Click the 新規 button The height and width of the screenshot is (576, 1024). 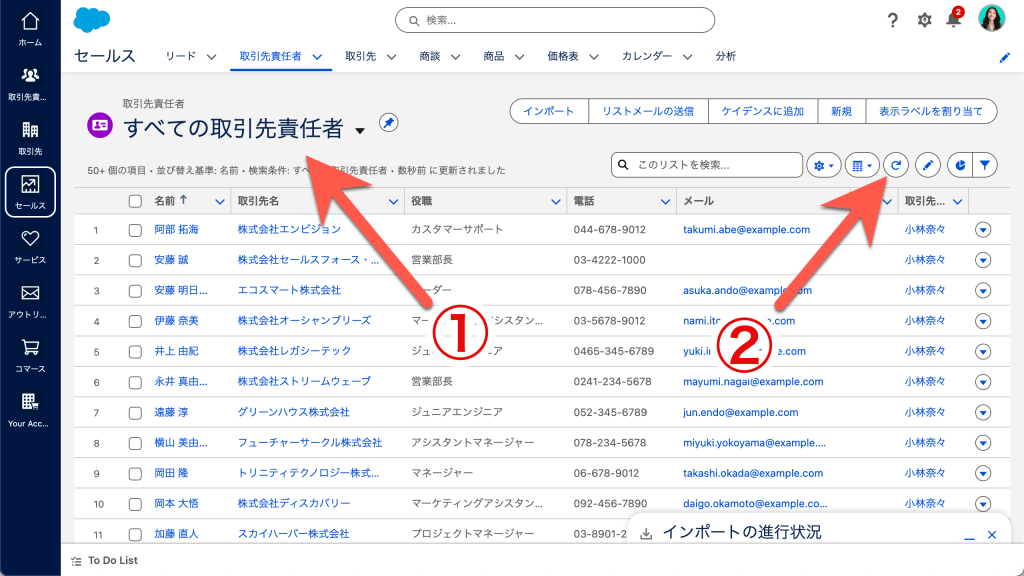click(841, 111)
